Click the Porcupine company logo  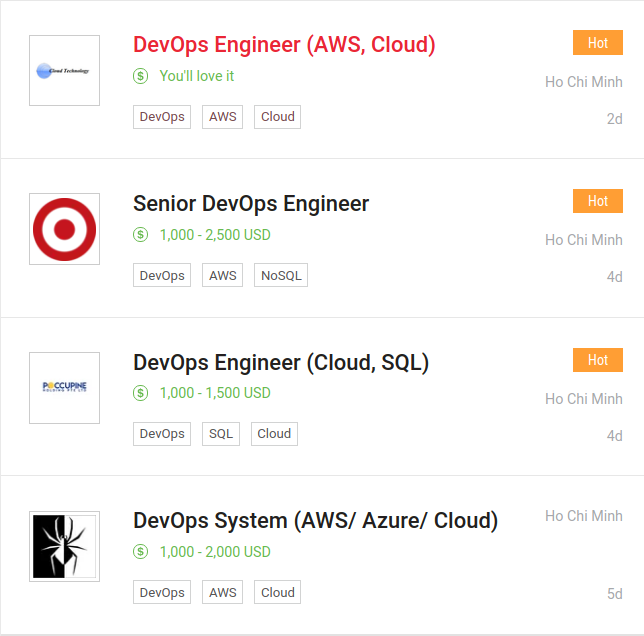[x=64, y=388]
